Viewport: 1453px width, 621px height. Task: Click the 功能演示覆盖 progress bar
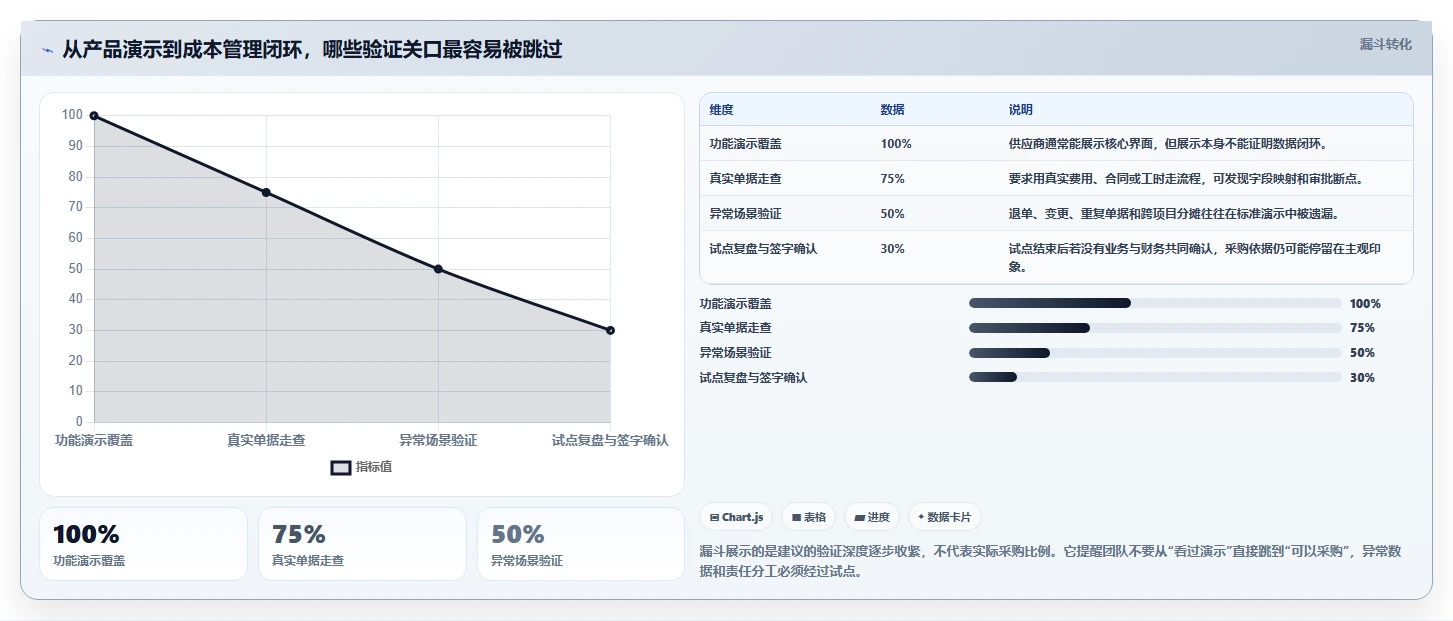(1155, 303)
